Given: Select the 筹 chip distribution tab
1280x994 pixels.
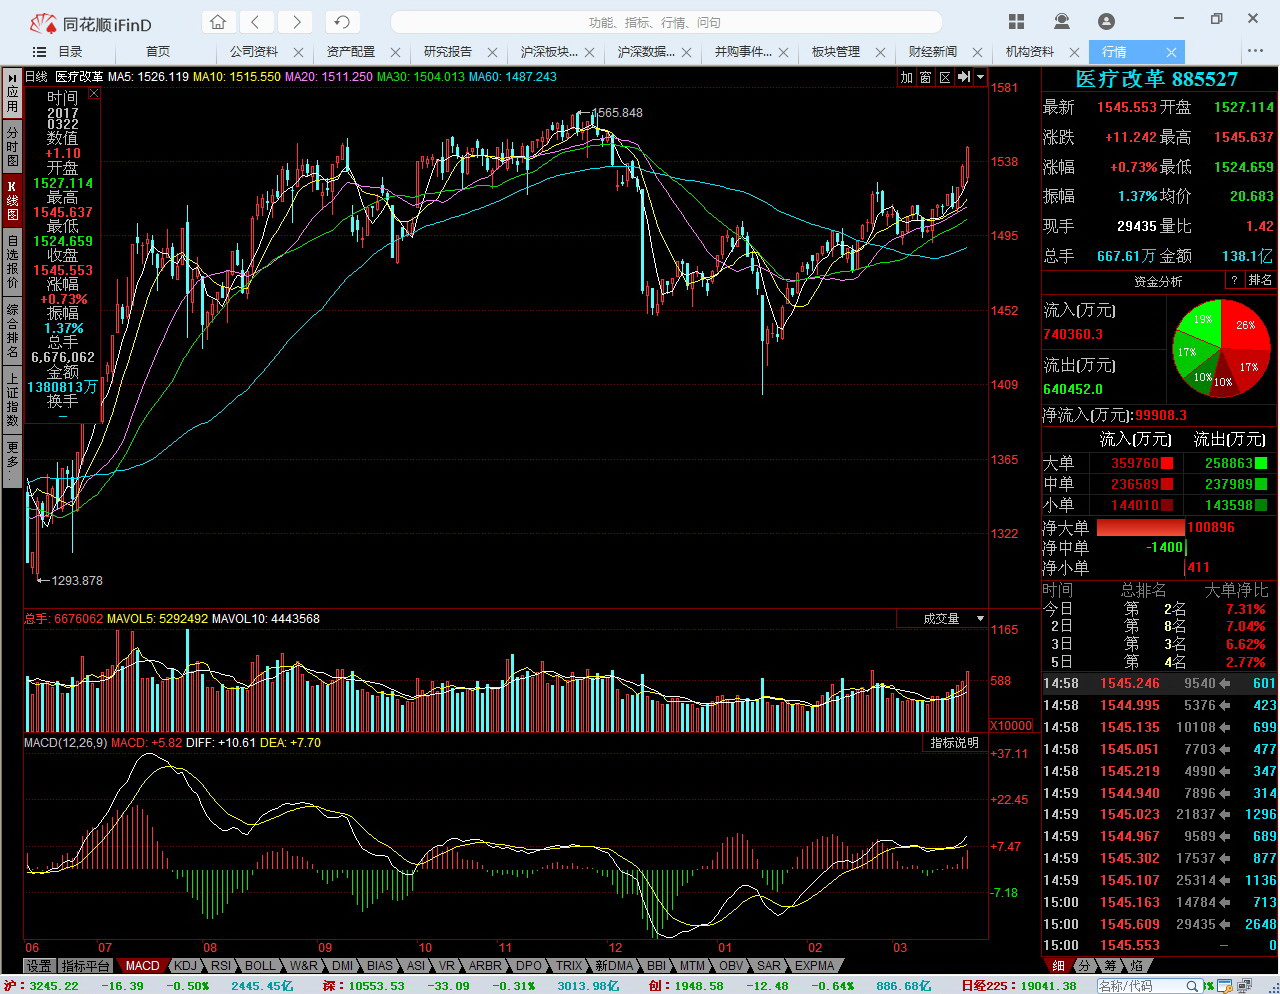Looking at the screenshot, I should [1110, 966].
